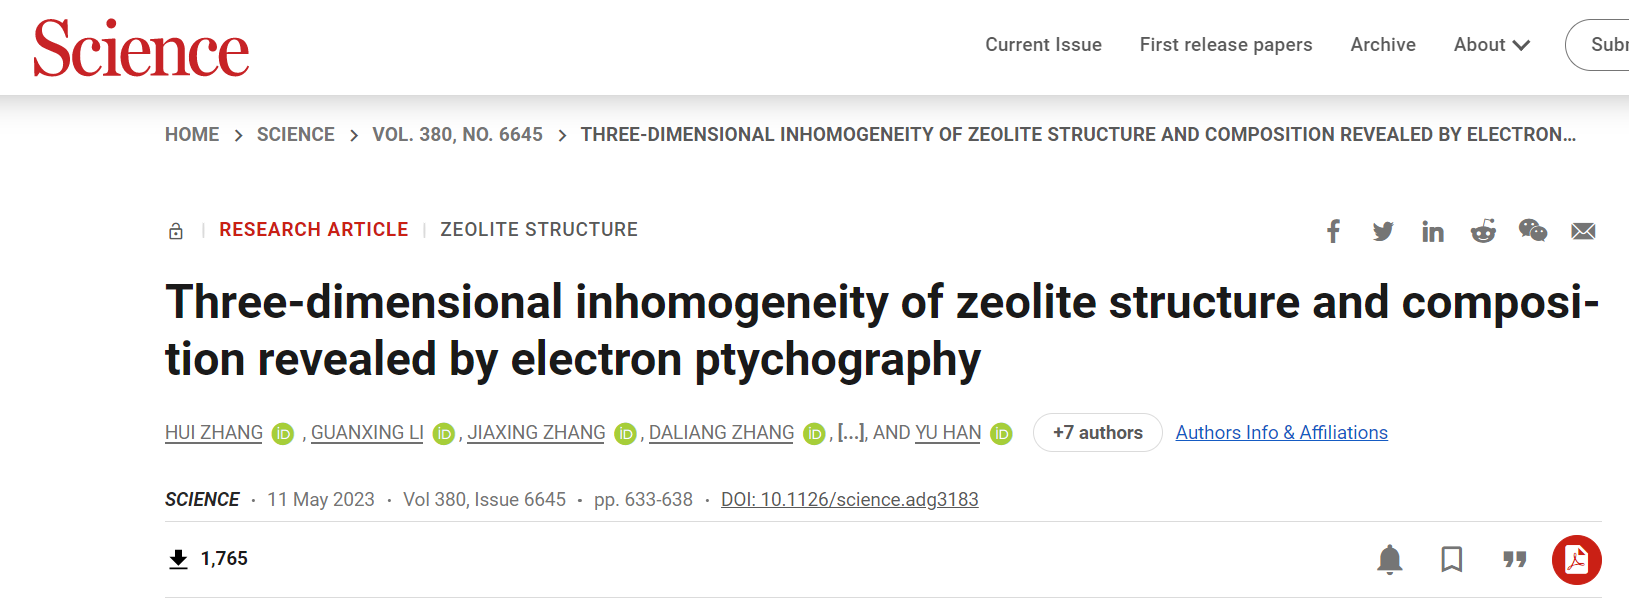1629x602 pixels.
Task: Share article on Facebook
Action: coord(1333,232)
